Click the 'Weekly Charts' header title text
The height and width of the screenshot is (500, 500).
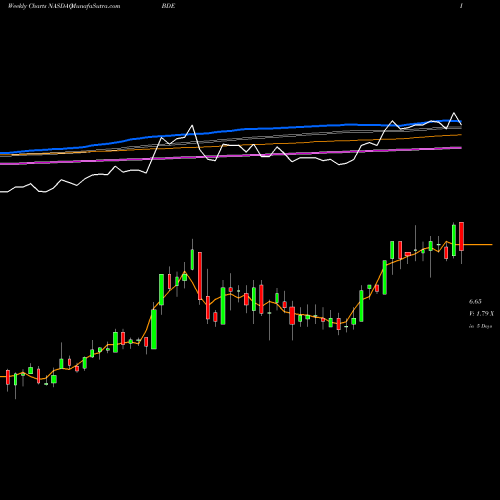point(27,6)
